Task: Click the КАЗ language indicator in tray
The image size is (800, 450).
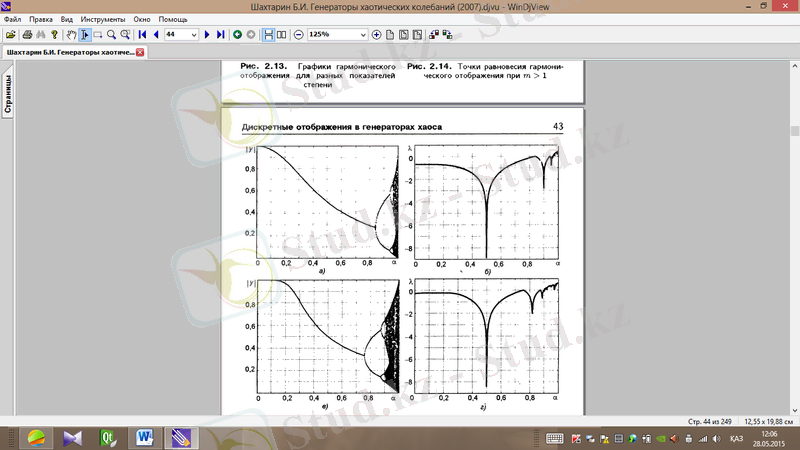Action: pos(736,438)
